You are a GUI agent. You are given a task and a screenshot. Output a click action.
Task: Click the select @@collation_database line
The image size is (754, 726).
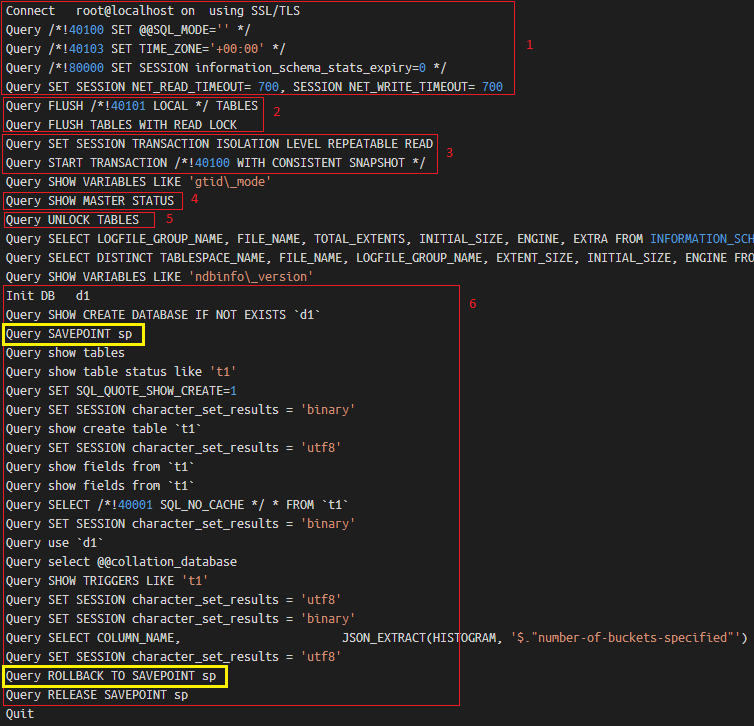tap(121, 562)
